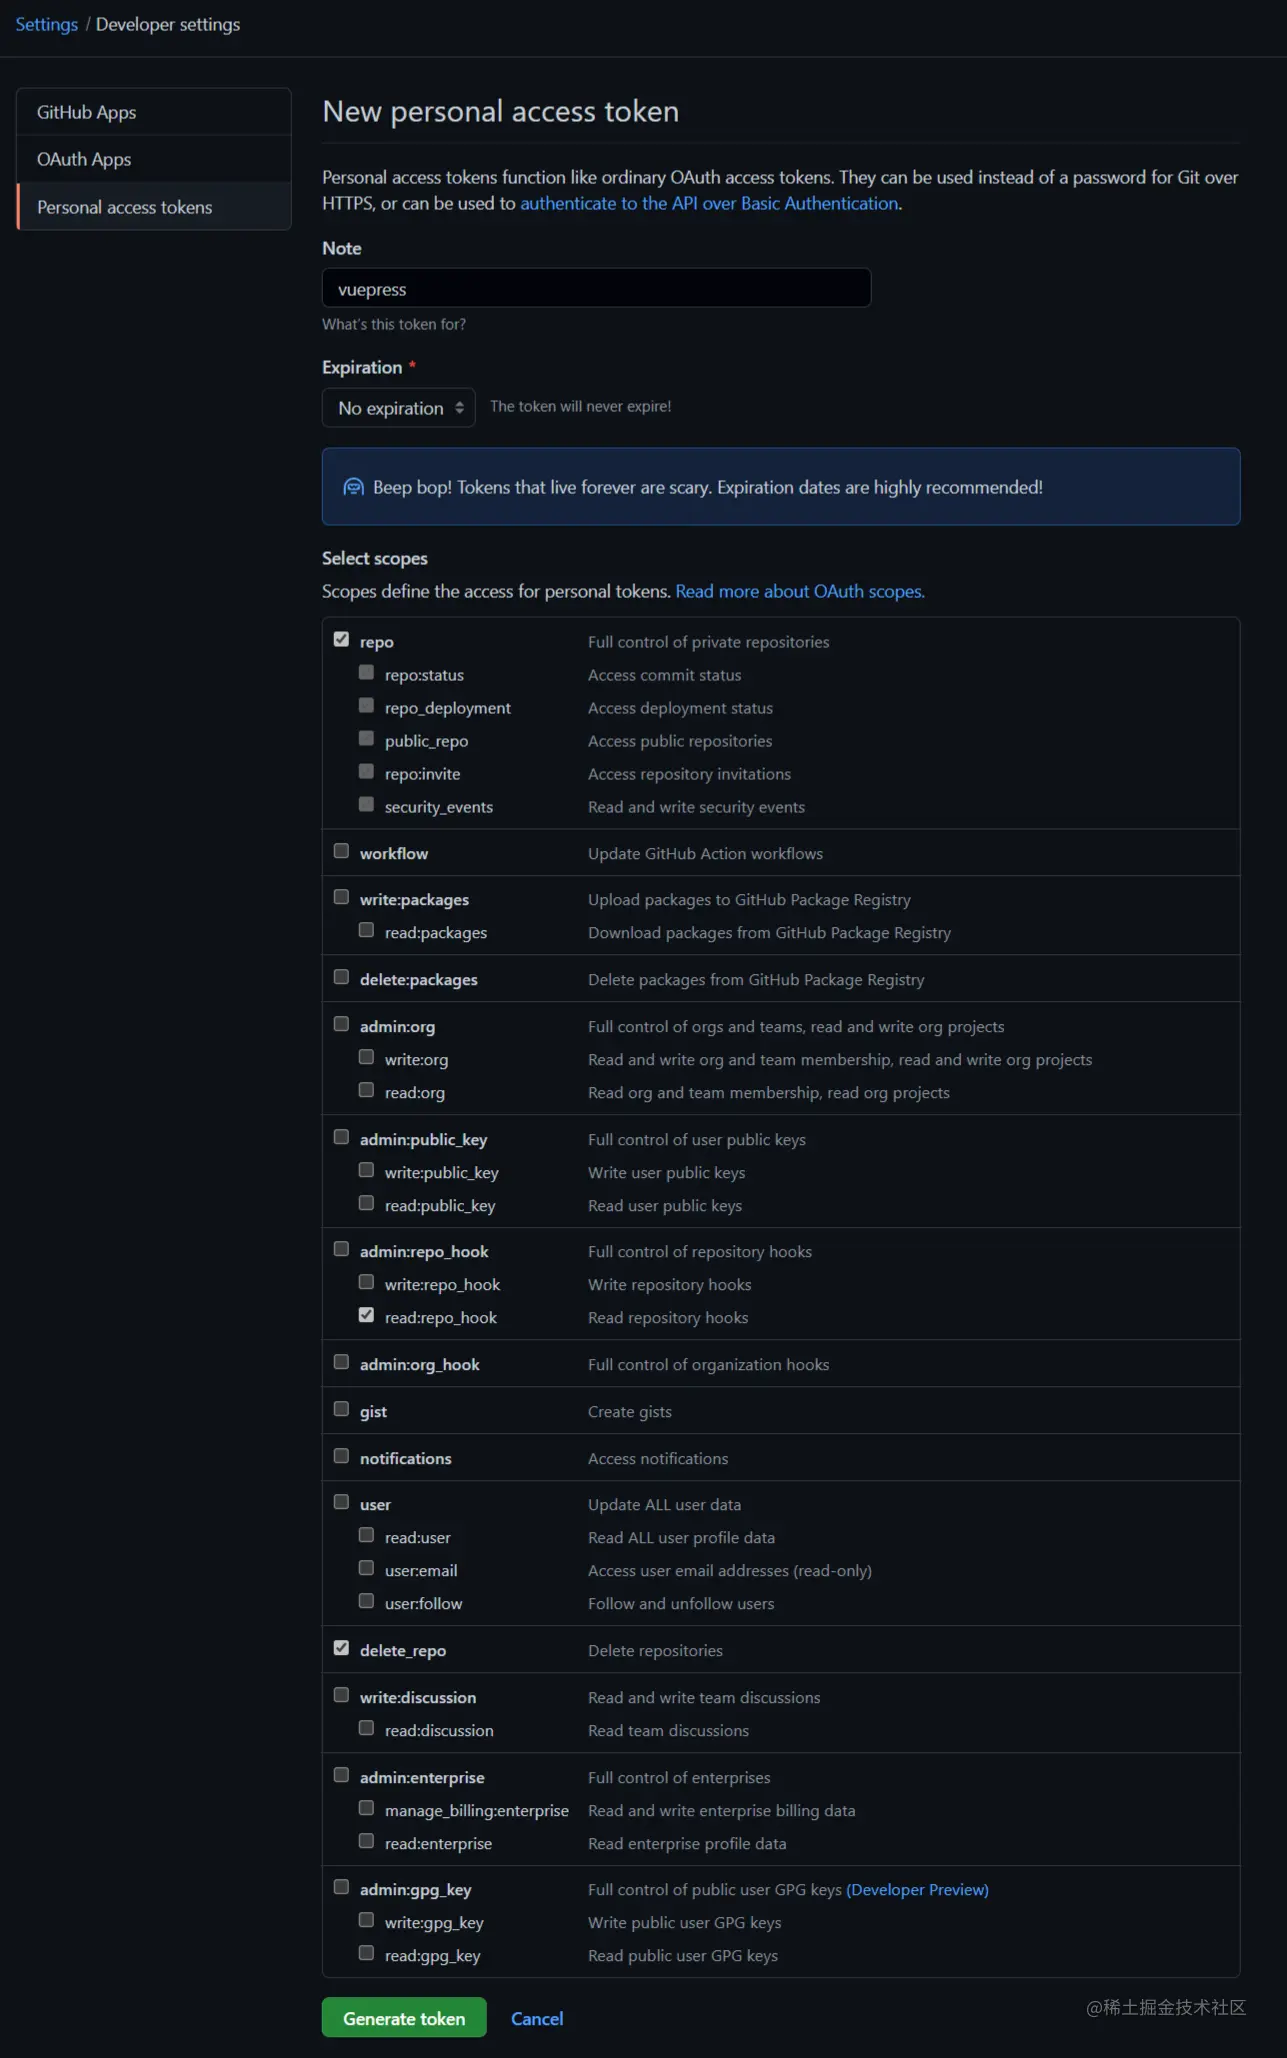Enable the notifications scope checkbox
The image size is (1287, 2058).
pyautogui.click(x=341, y=1456)
